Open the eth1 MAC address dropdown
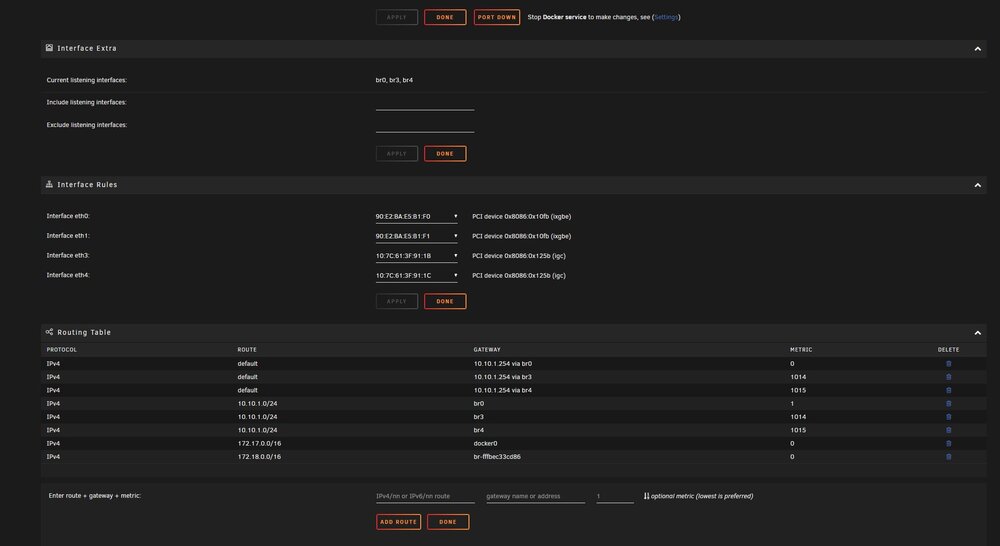Viewport: 1000px width, 546px height. [x=416, y=236]
